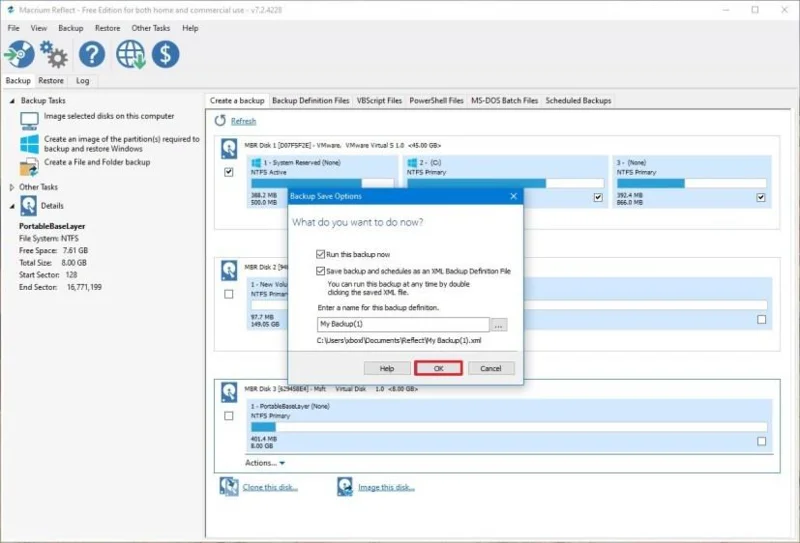Screen dimensions: 800x543
Task: Collapse the Details section arrow
Action: (12, 206)
